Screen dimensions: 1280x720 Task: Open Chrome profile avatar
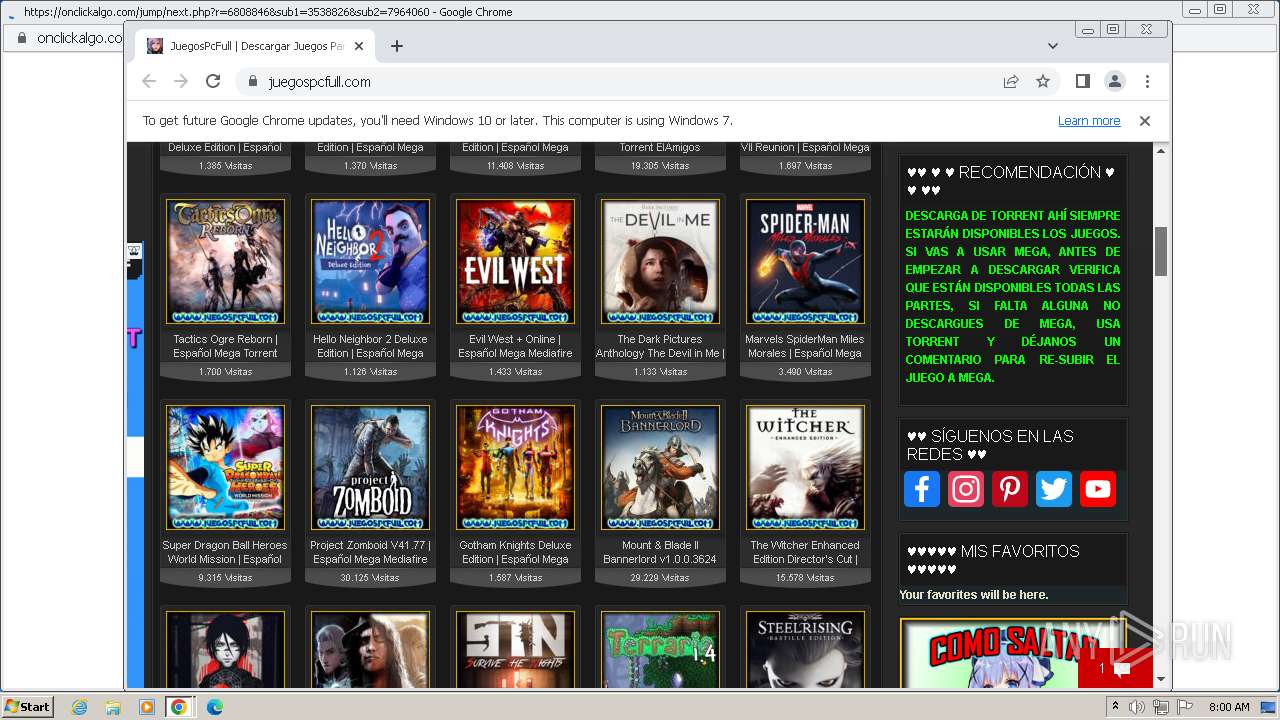[1115, 82]
